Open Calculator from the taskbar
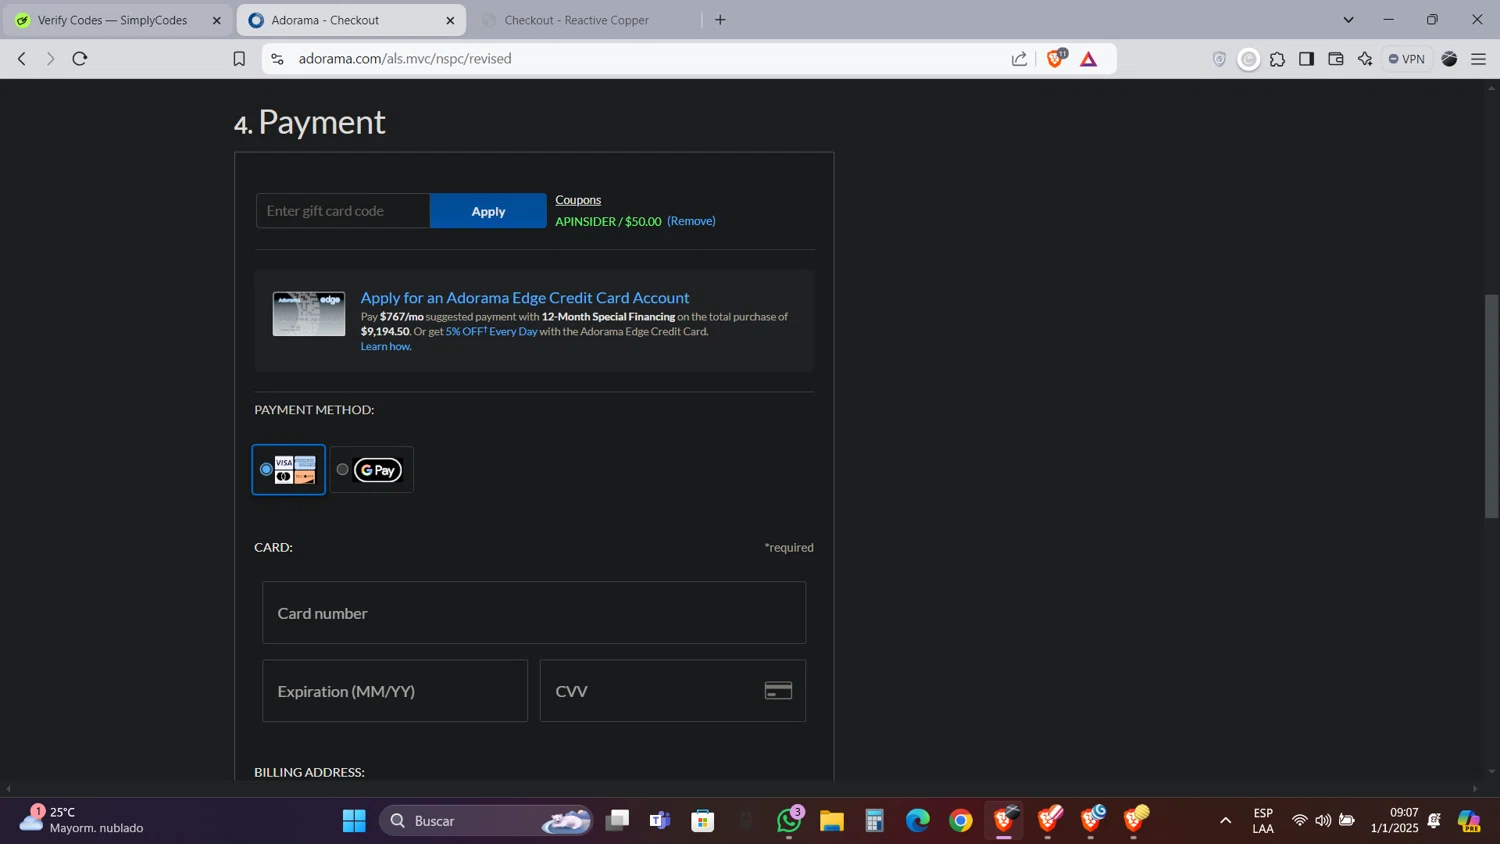The height and width of the screenshot is (844, 1500). [x=875, y=821]
